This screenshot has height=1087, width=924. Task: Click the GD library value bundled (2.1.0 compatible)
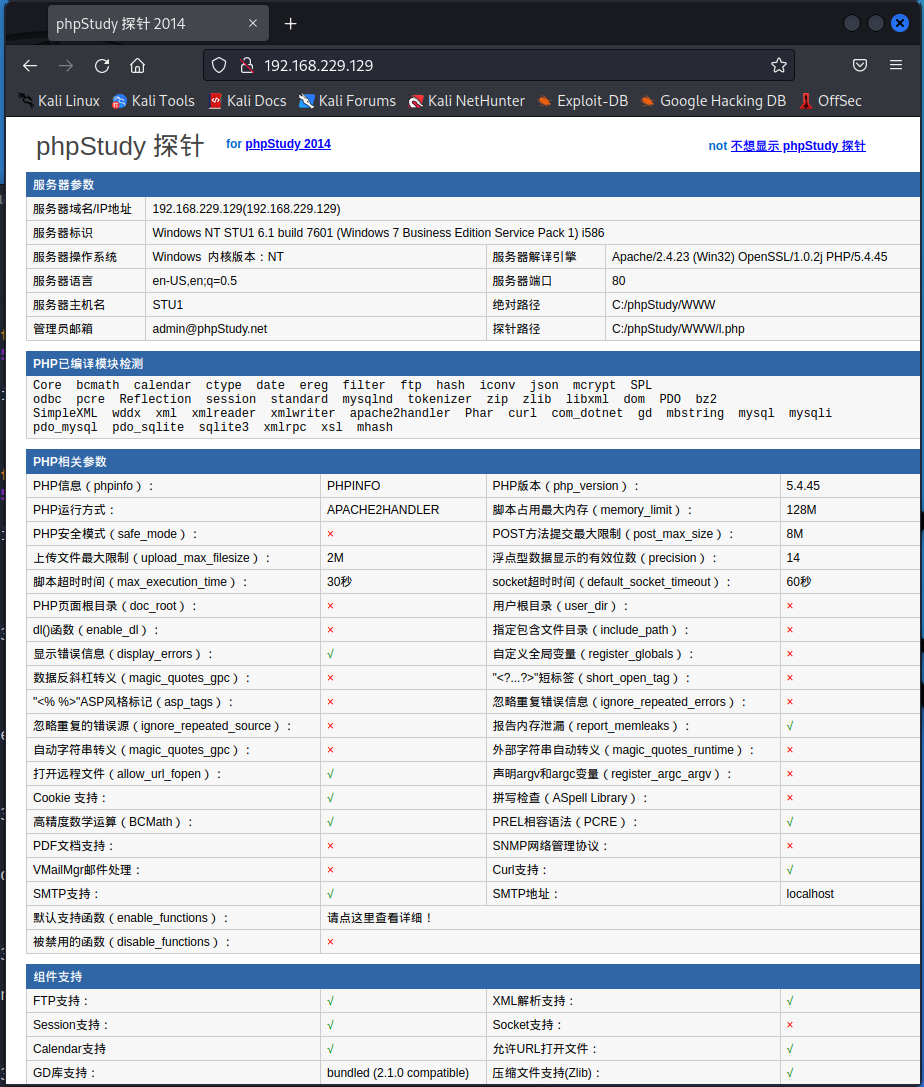[398, 1072]
